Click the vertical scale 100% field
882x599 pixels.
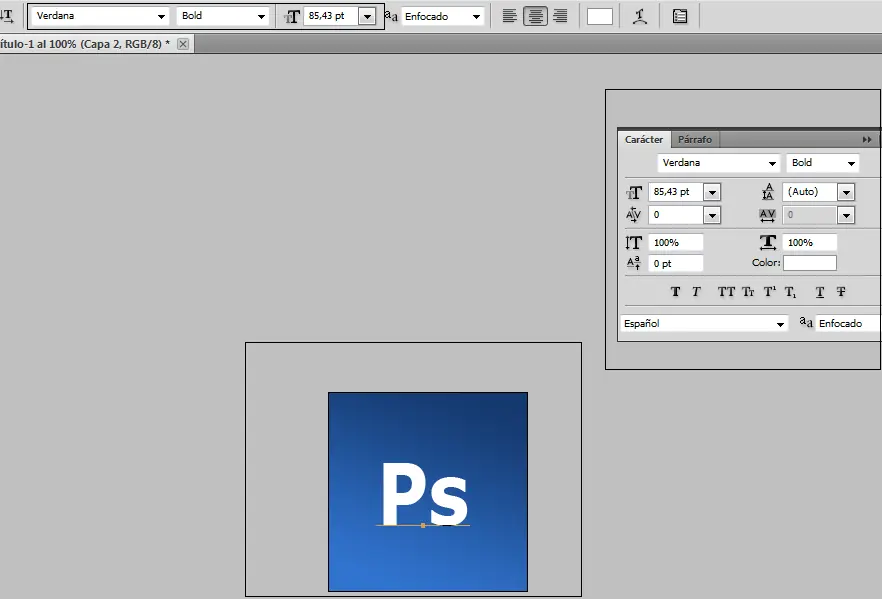pos(676,243)
